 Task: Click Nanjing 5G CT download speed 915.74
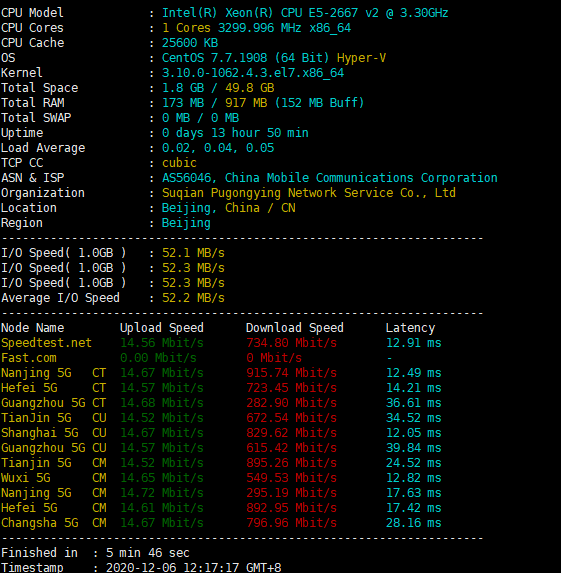[291, 372]
